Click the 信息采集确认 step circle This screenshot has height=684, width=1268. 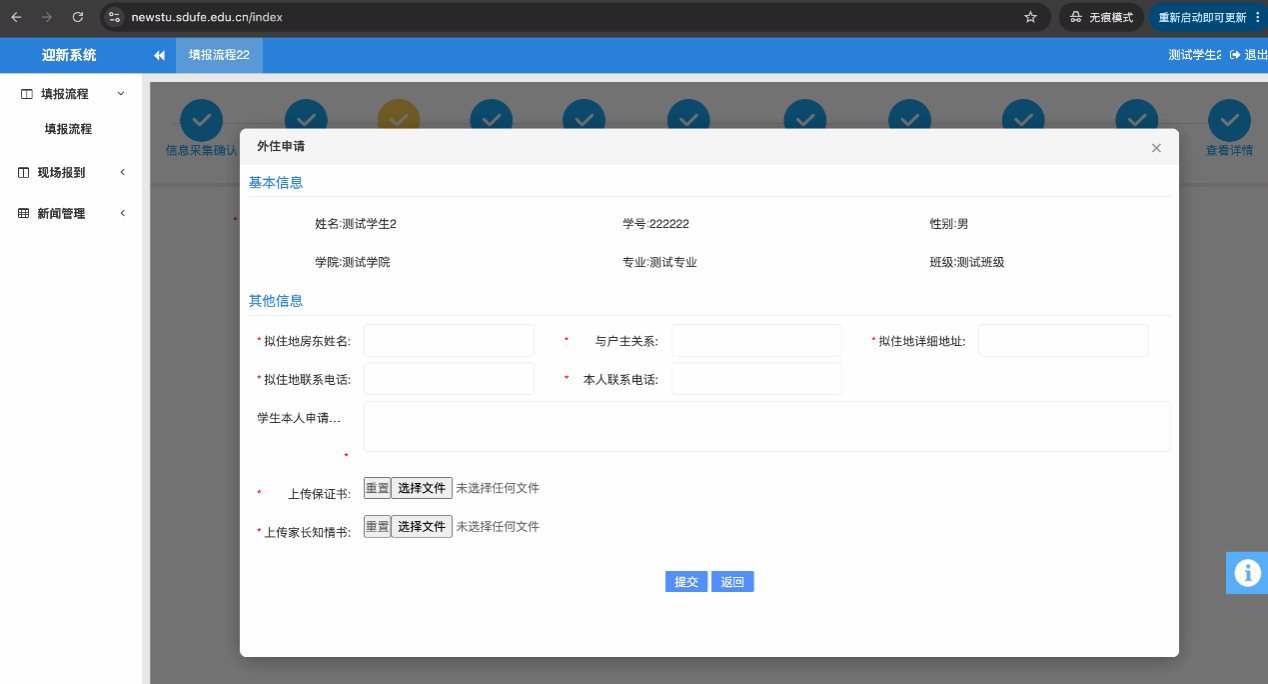[x=201, y=120]
